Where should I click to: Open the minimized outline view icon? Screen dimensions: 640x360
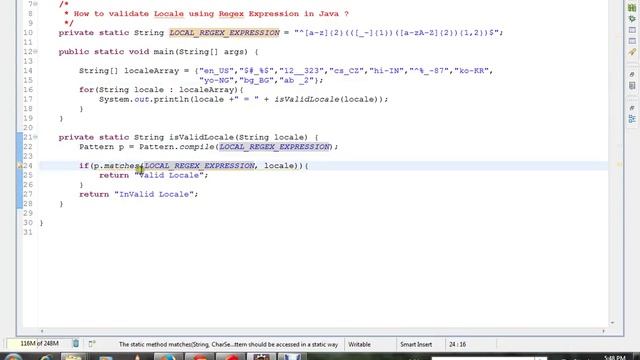click(x=632, y=119)
